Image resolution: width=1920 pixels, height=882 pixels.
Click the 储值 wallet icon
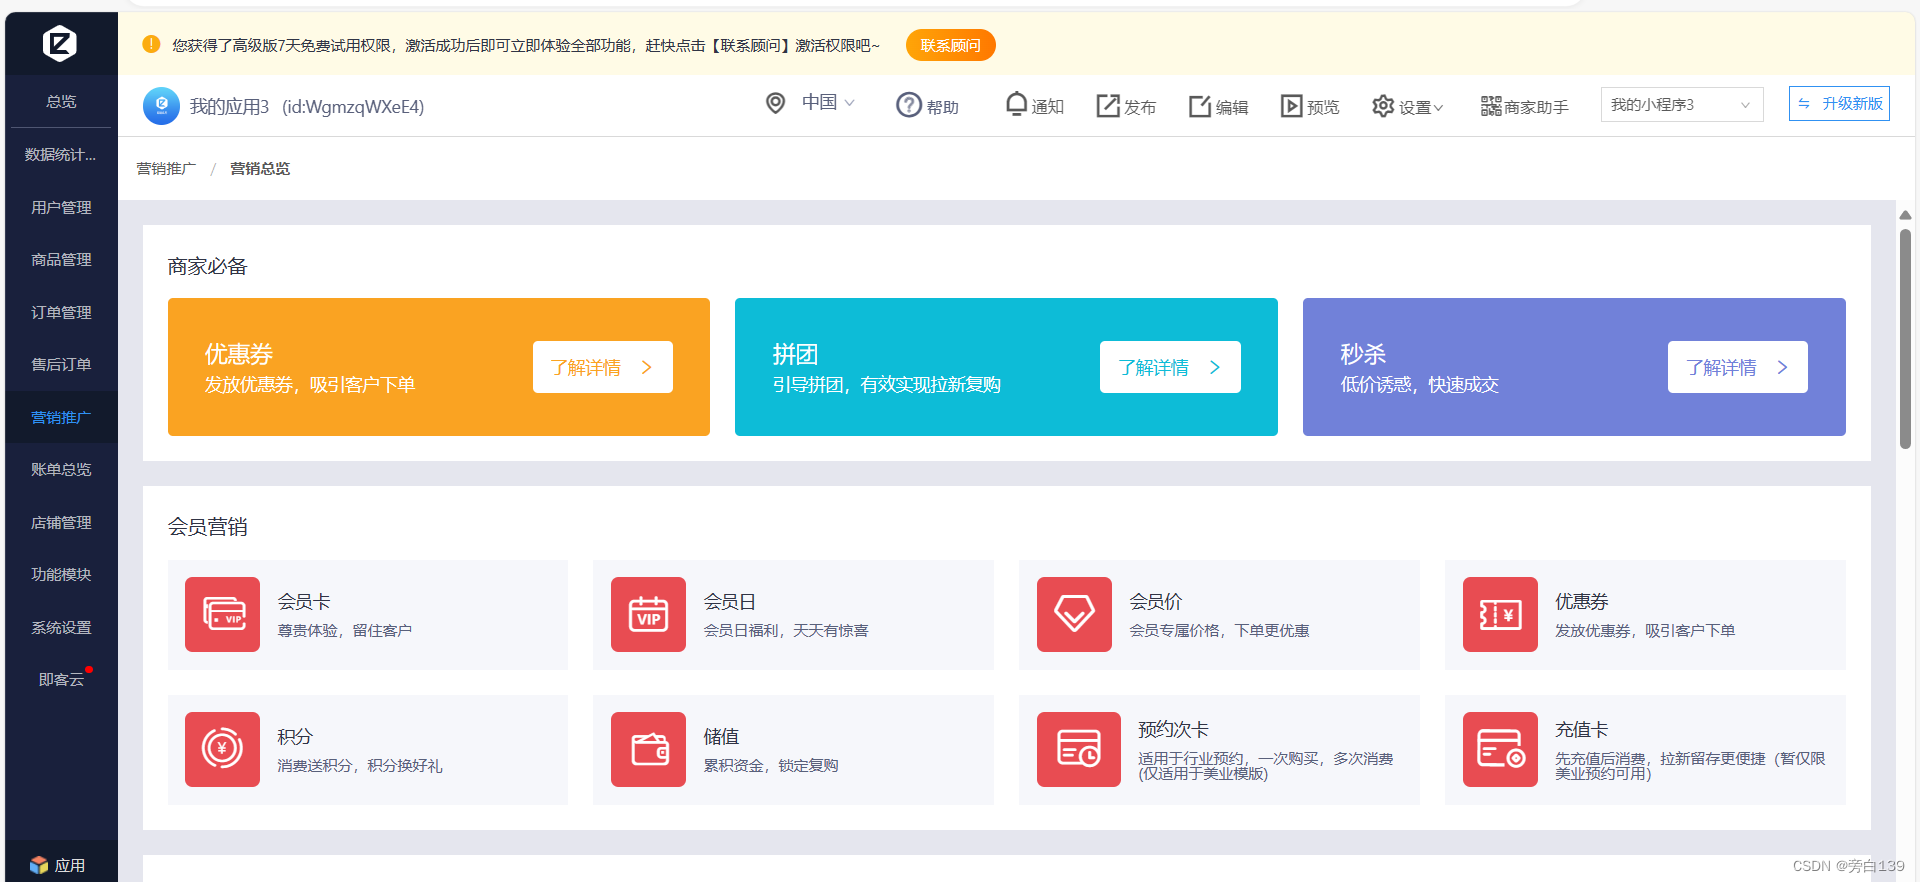[648, 749]
